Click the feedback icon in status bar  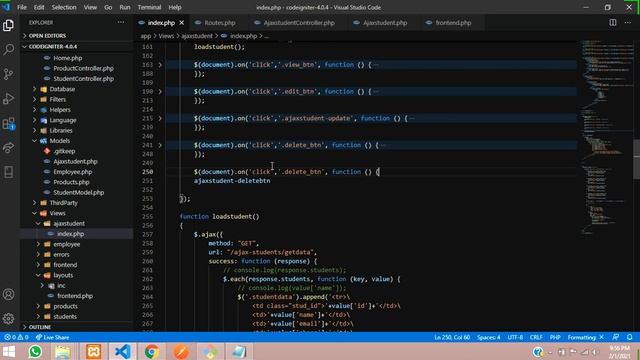[x=616, y=337]
